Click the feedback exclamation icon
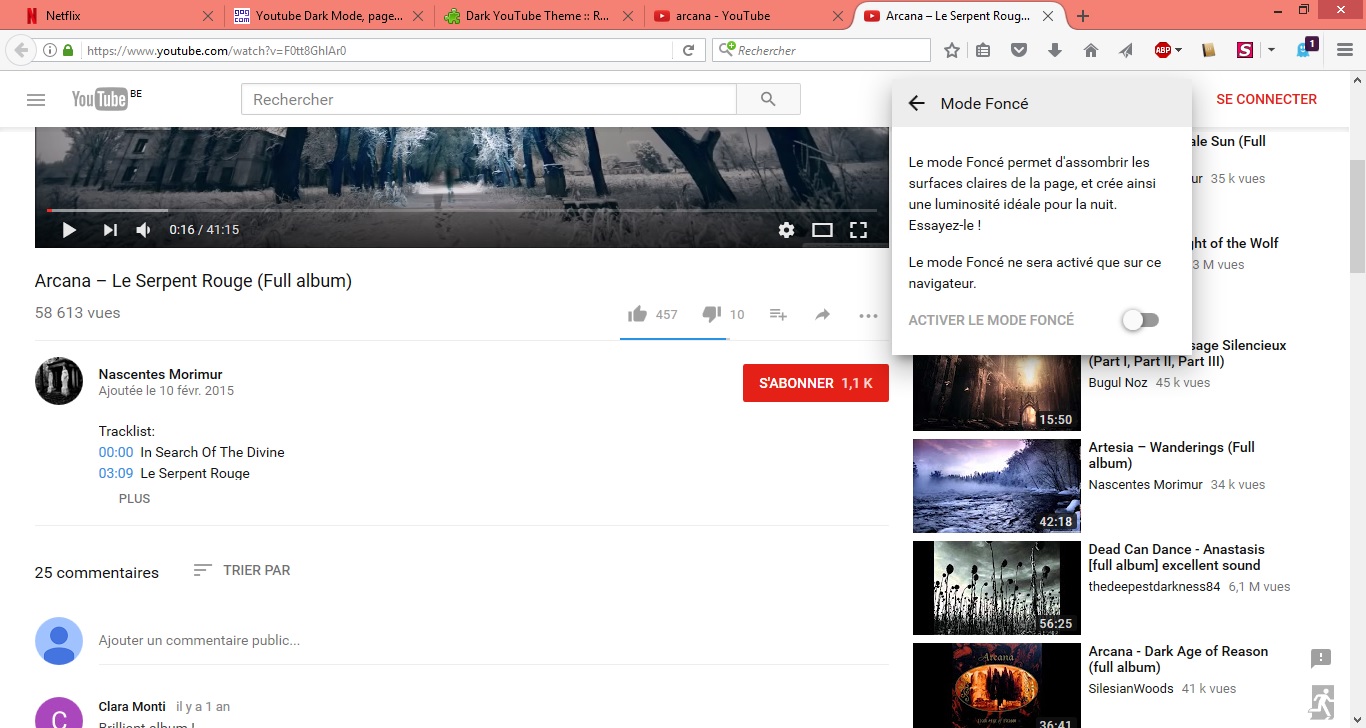This screenshot has width=1366, height=728. (1321, 658)
